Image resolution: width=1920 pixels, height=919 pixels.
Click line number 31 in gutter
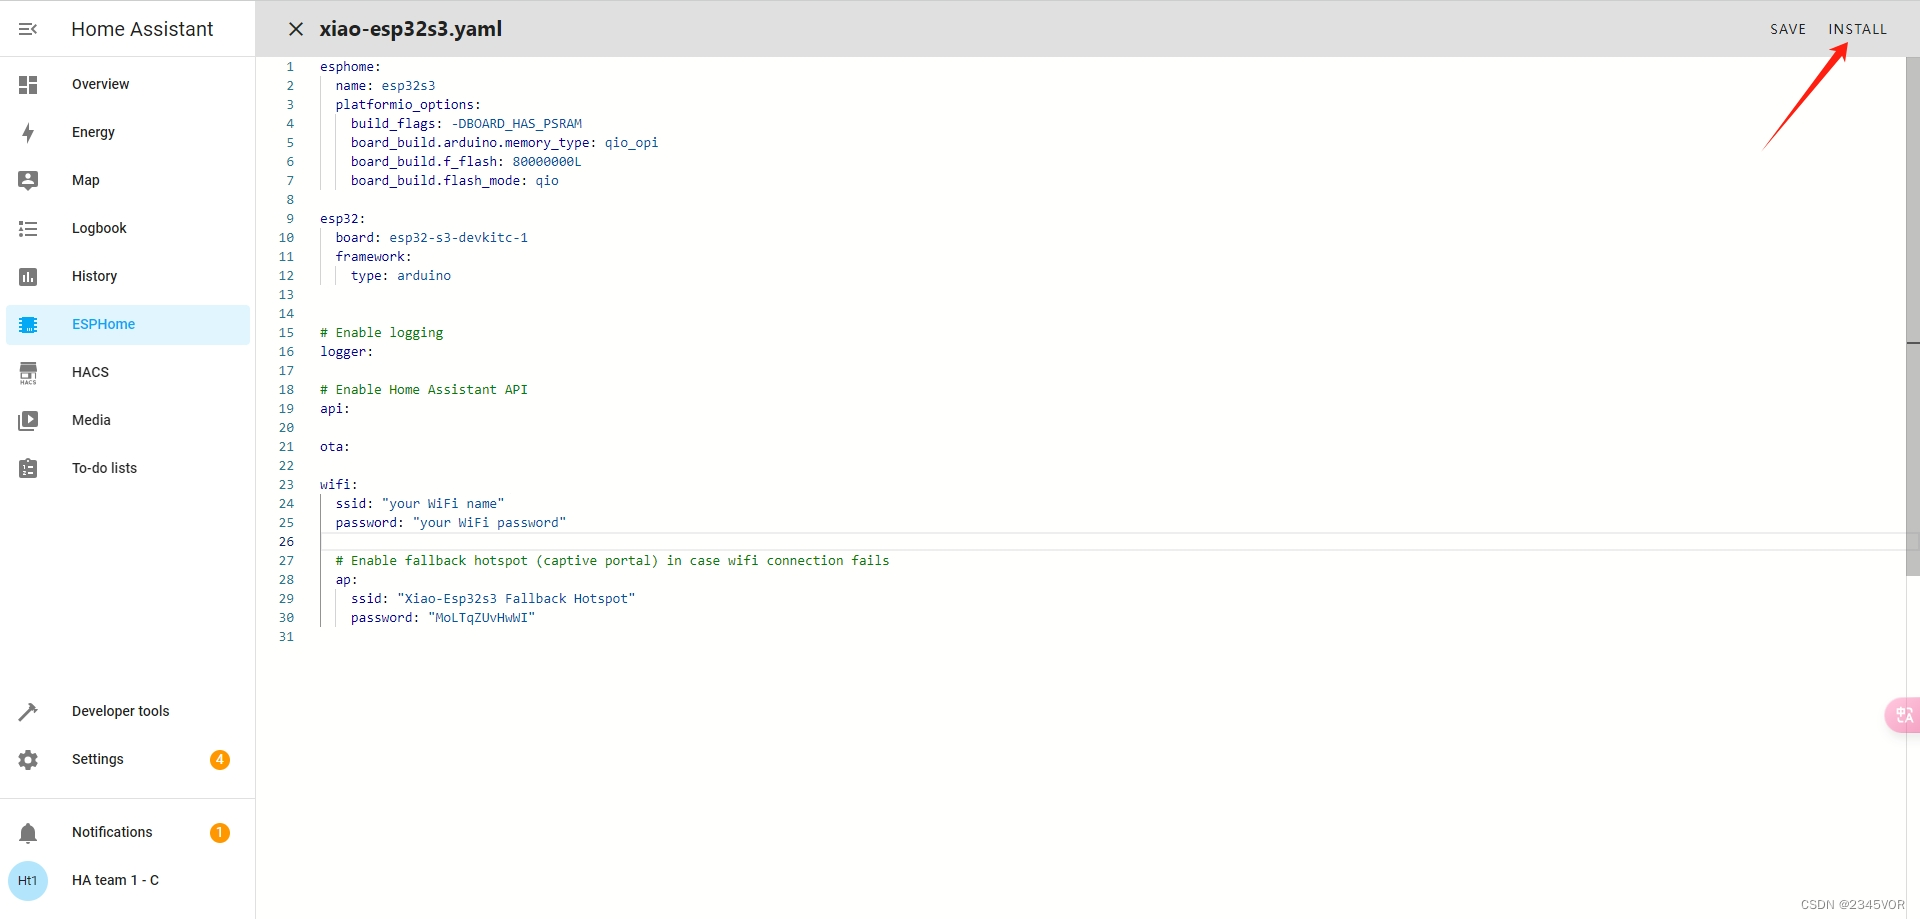coord(286,637)
